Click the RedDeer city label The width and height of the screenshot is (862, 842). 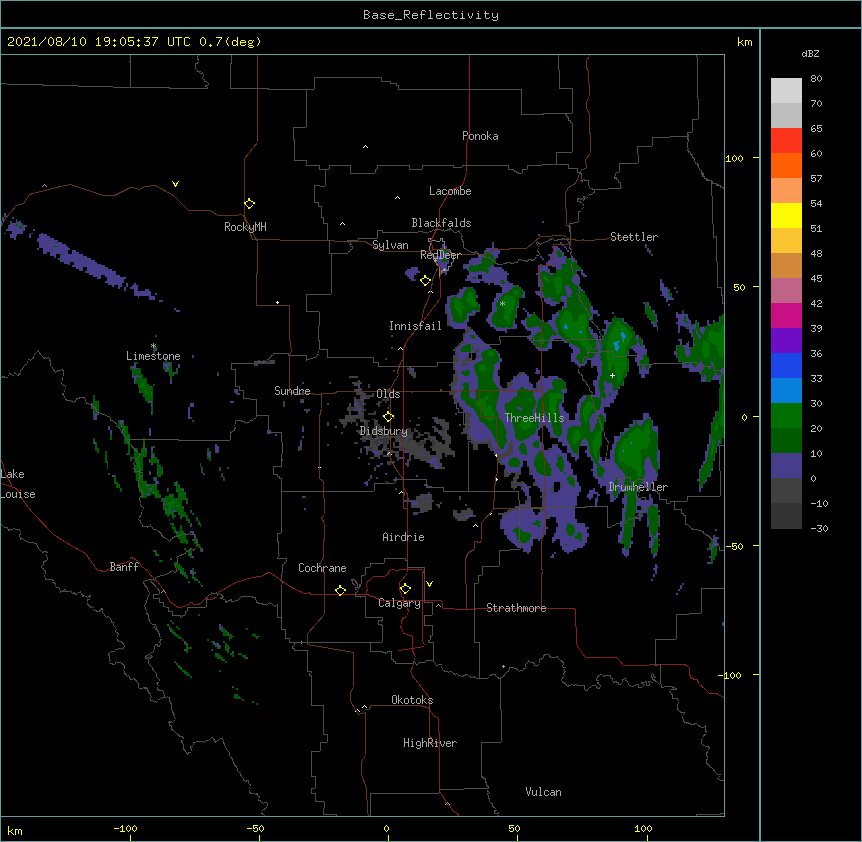pyautogui.click(x=440, y=255)
